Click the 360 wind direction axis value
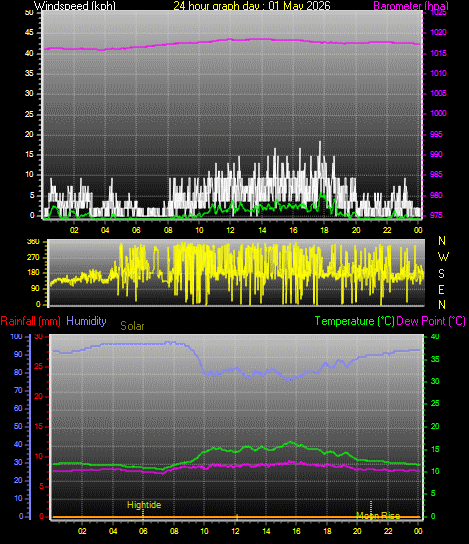469x544 pixels. coord(33,242)
